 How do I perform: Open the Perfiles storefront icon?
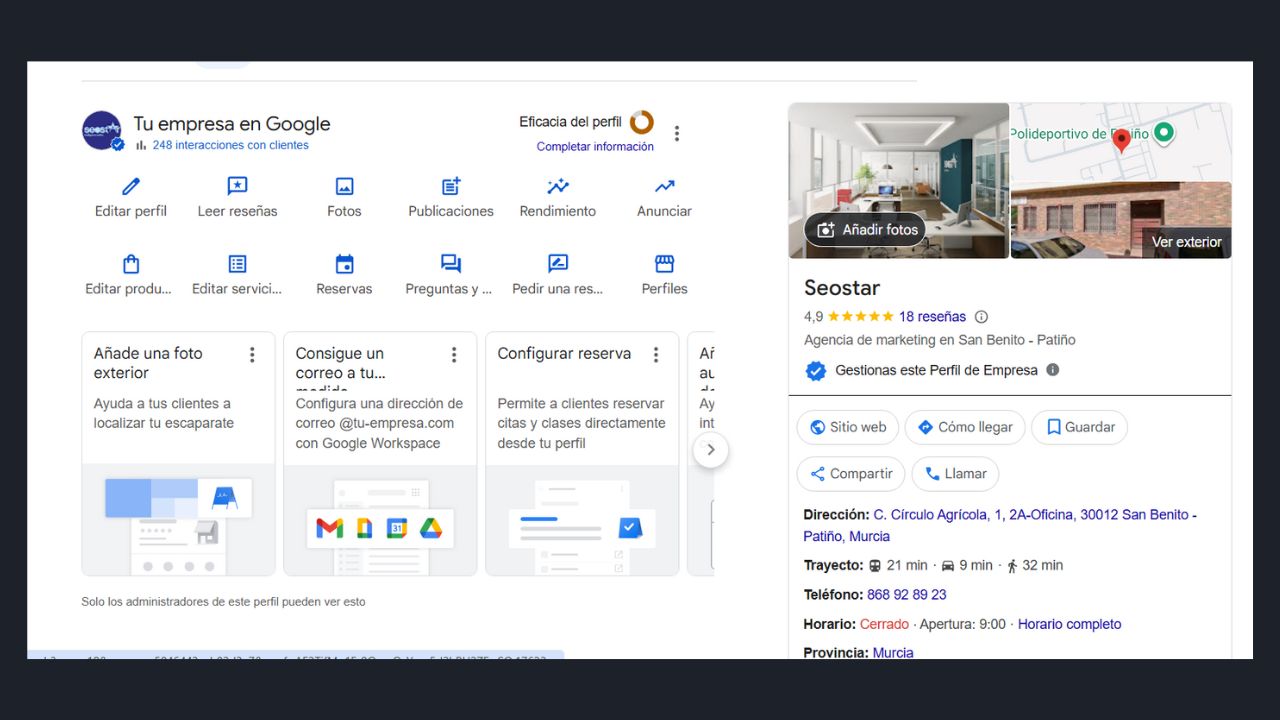tap(664, 264)
